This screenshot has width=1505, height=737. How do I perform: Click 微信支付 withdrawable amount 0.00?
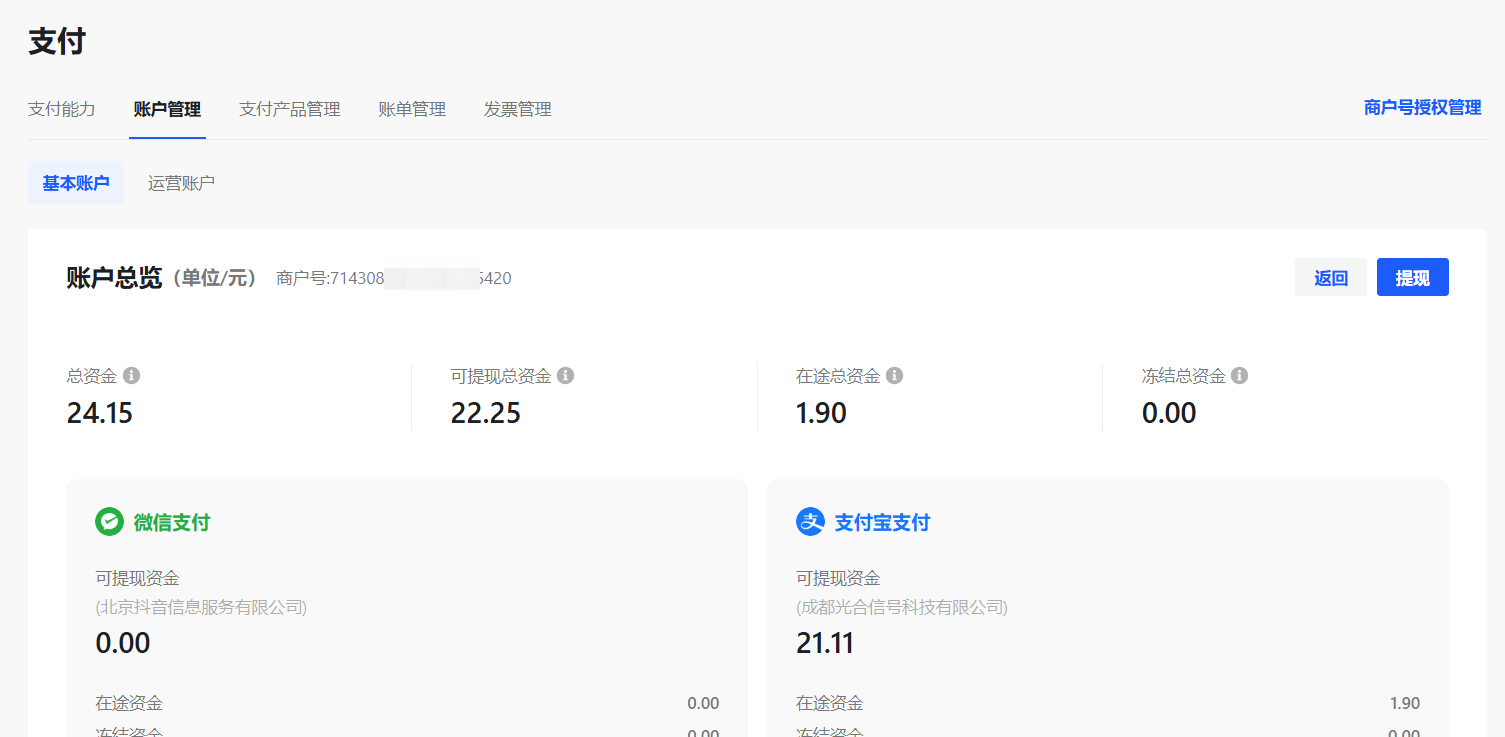click(123, 643)
